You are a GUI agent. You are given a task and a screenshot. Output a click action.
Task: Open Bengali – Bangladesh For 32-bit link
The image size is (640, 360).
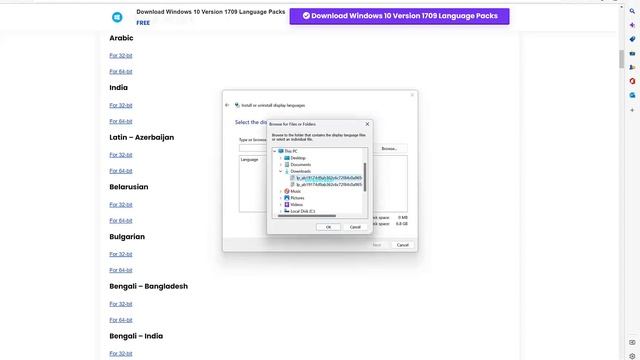pos(121,304)
